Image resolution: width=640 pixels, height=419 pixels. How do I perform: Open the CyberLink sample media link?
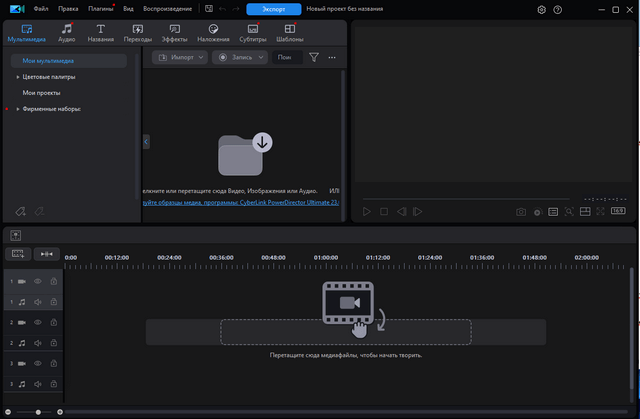click(242, 202)
